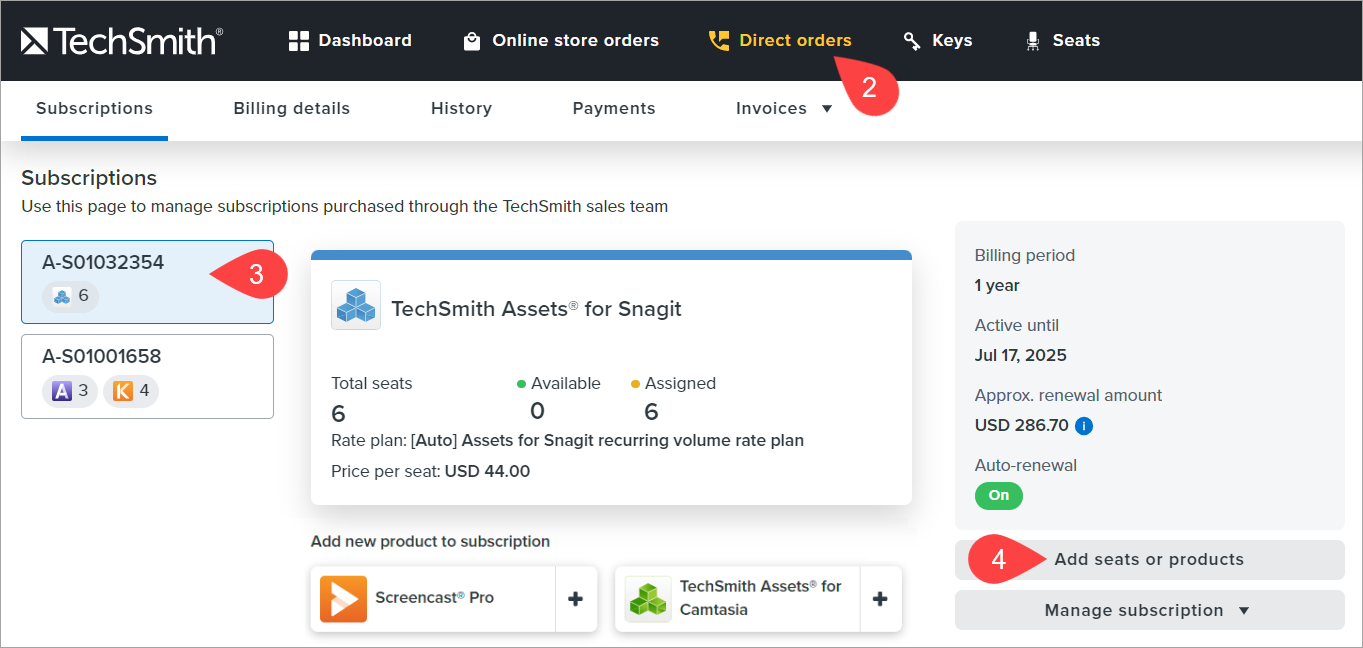Image resolution: width=1363 pixels, height=648 pixels.
Task: Select subscription A-S01032354
Action: (x=147, y=281)
